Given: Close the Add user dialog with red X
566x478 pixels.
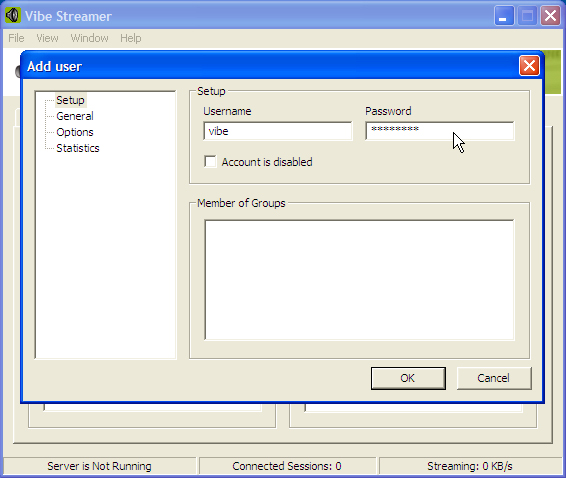Looking at the screenshot, I should [529, 66].
